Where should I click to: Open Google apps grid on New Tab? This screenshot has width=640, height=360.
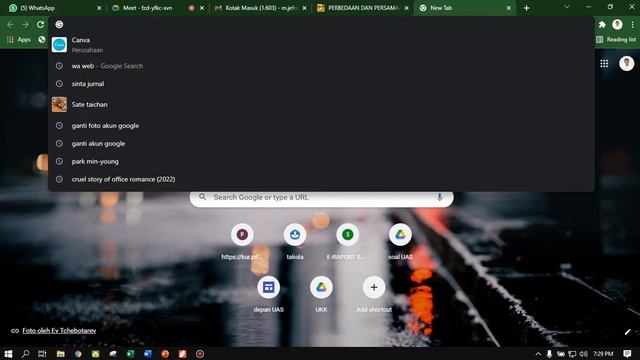pos(604,63)
